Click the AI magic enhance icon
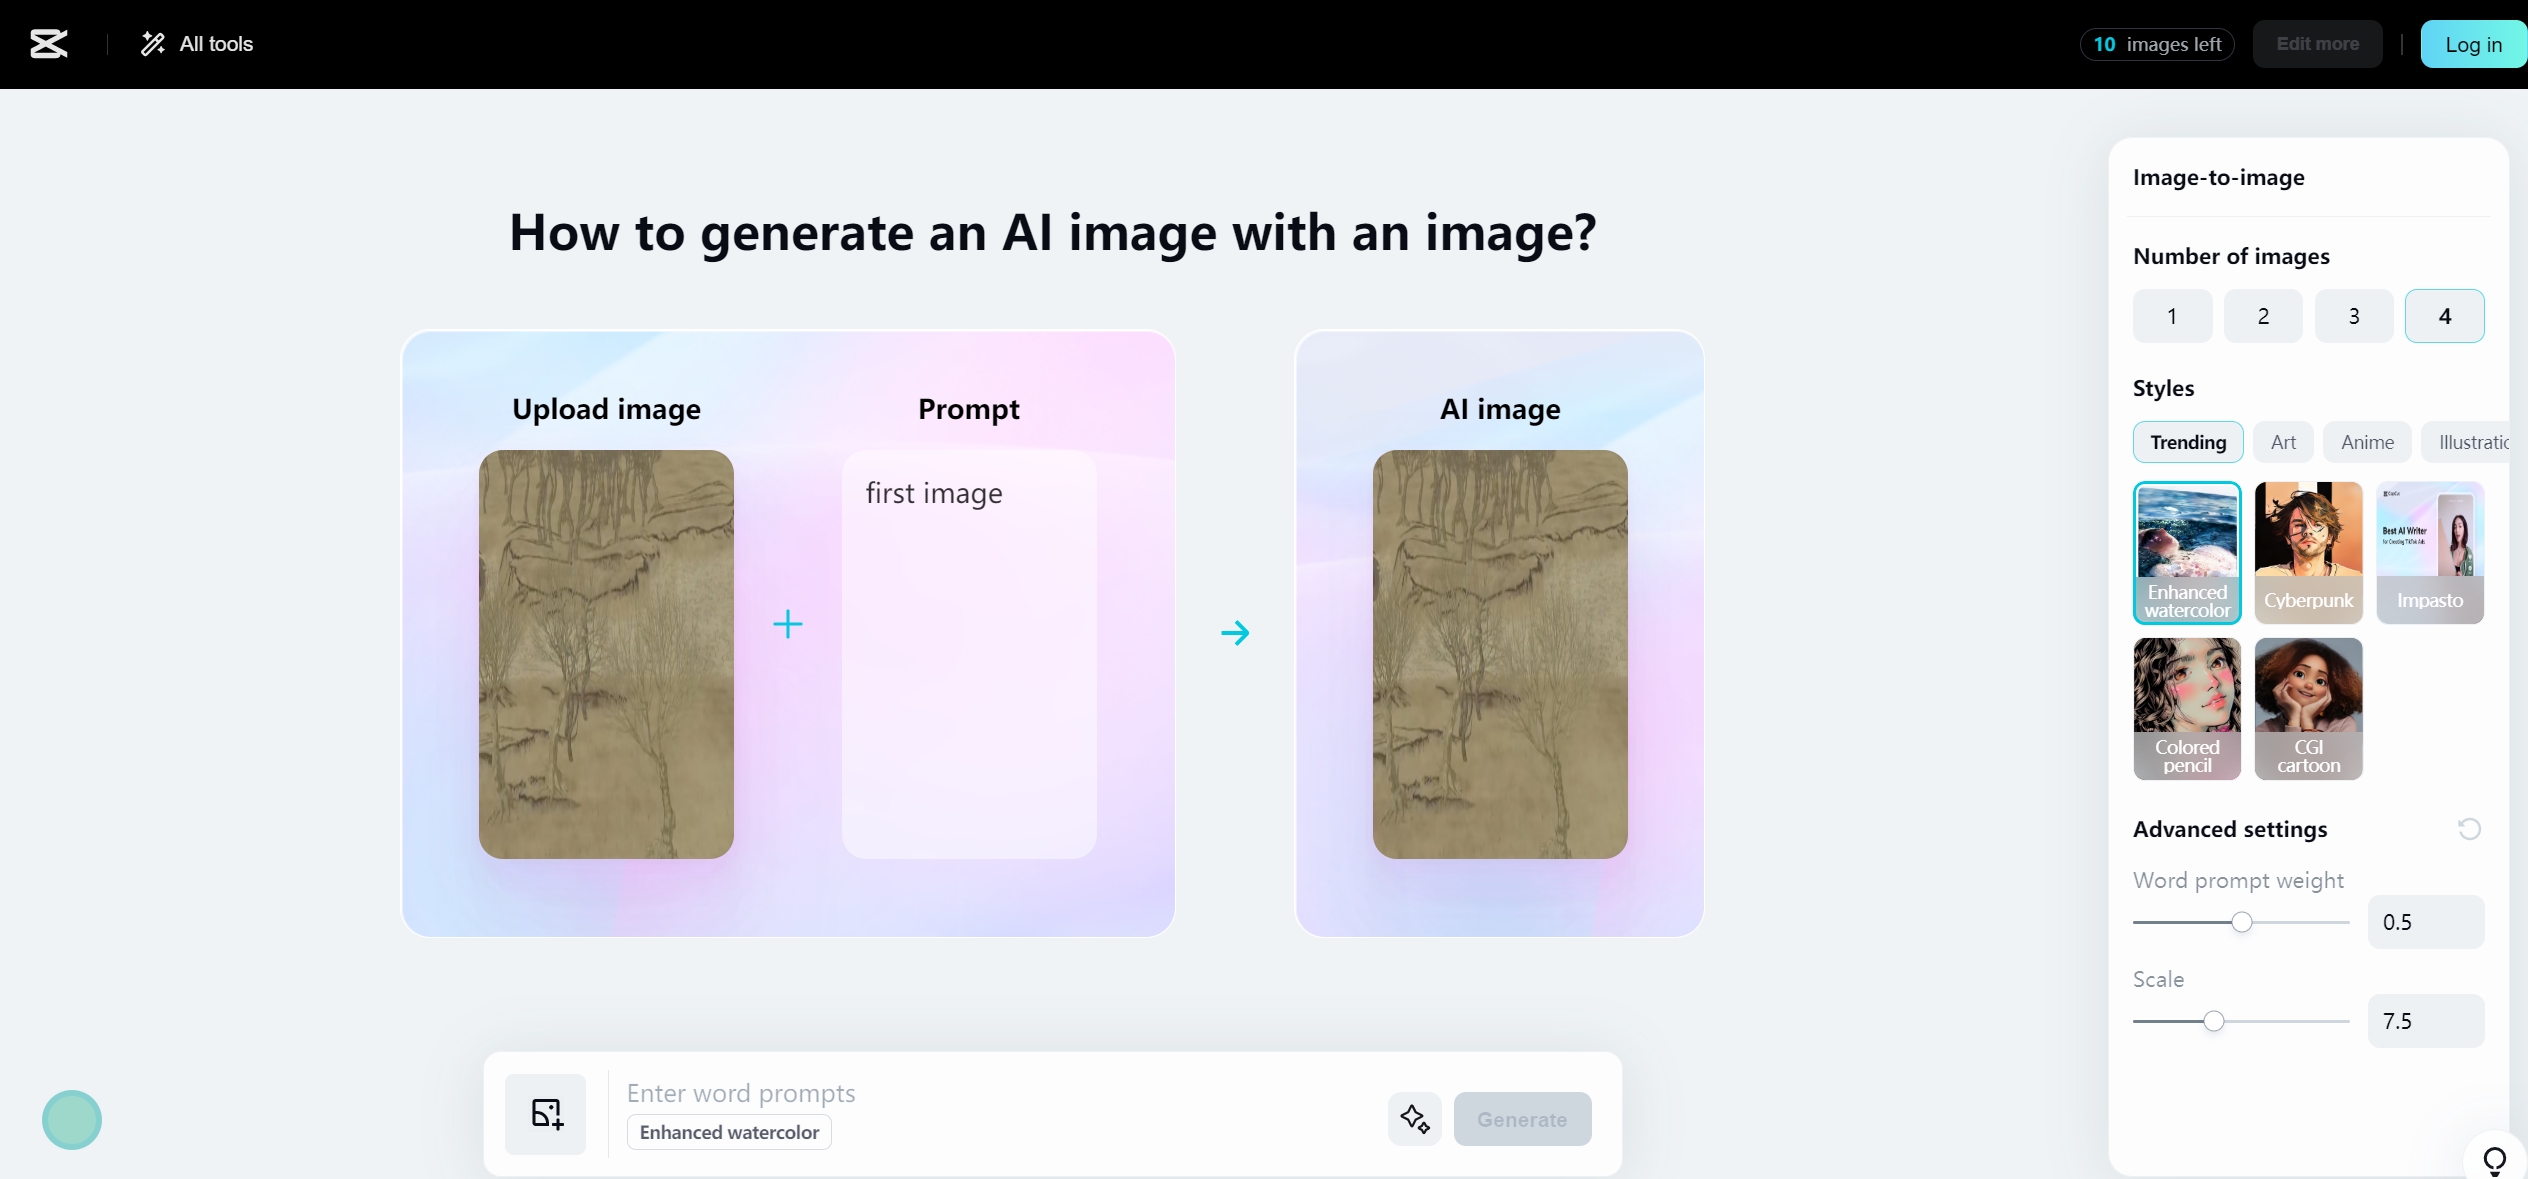Screen dimensions: 2528x1179 (x=1414, y=1118)
